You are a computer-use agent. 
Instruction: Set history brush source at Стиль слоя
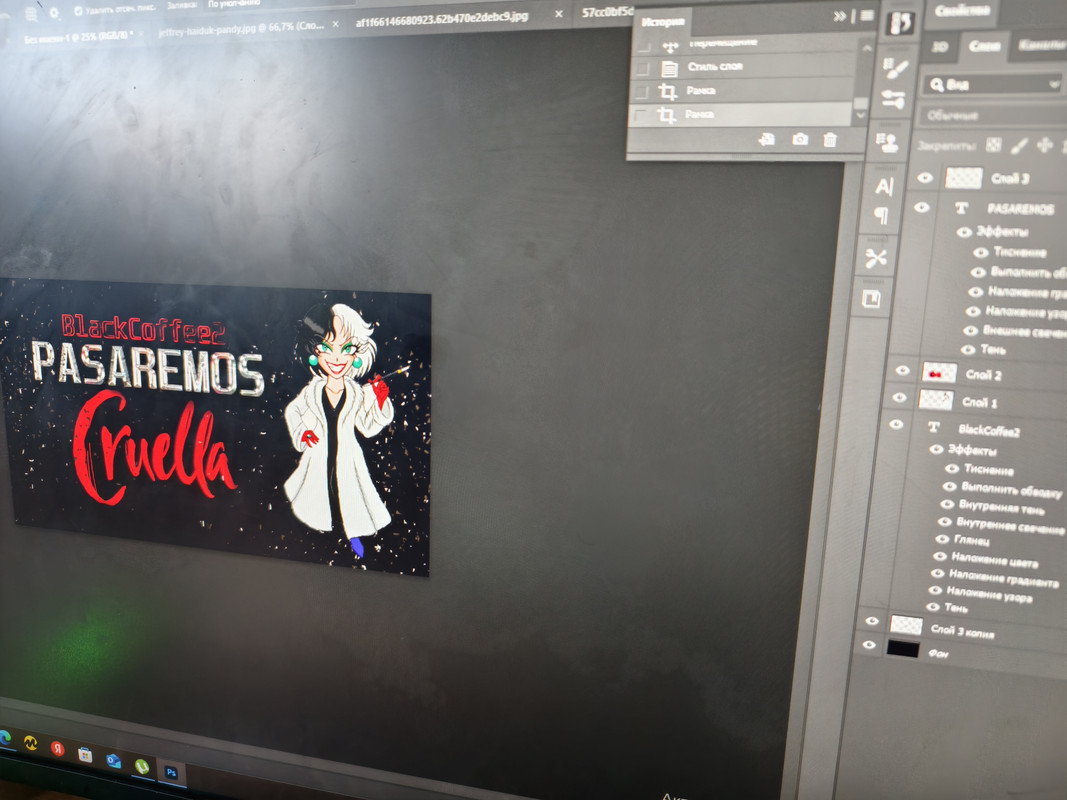click(642, 68)
